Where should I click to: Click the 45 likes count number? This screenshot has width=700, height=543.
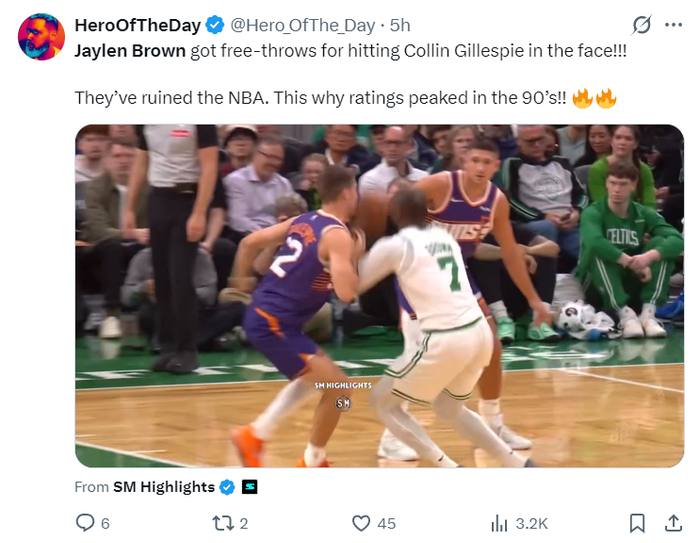[x=387, y=522]
